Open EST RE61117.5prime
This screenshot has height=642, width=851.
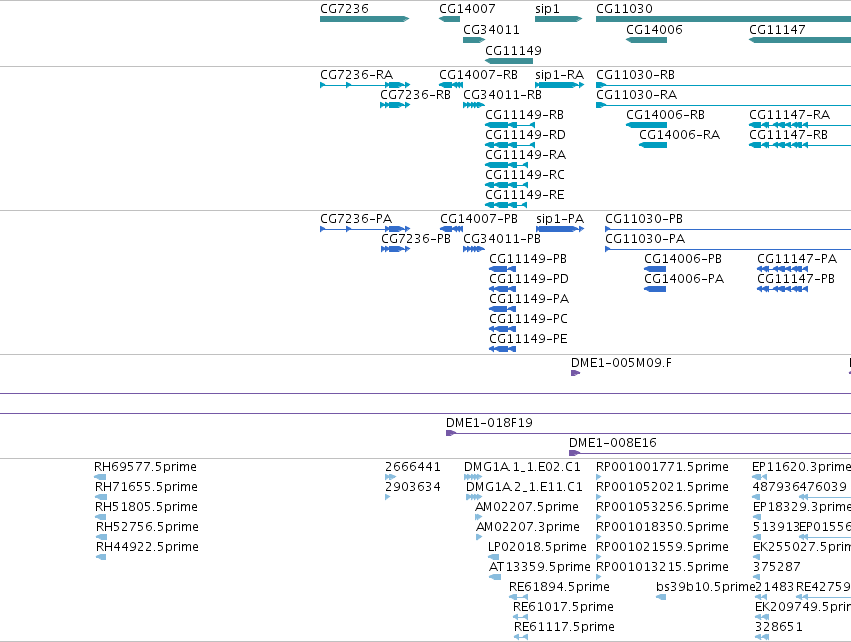click(521, 637)
